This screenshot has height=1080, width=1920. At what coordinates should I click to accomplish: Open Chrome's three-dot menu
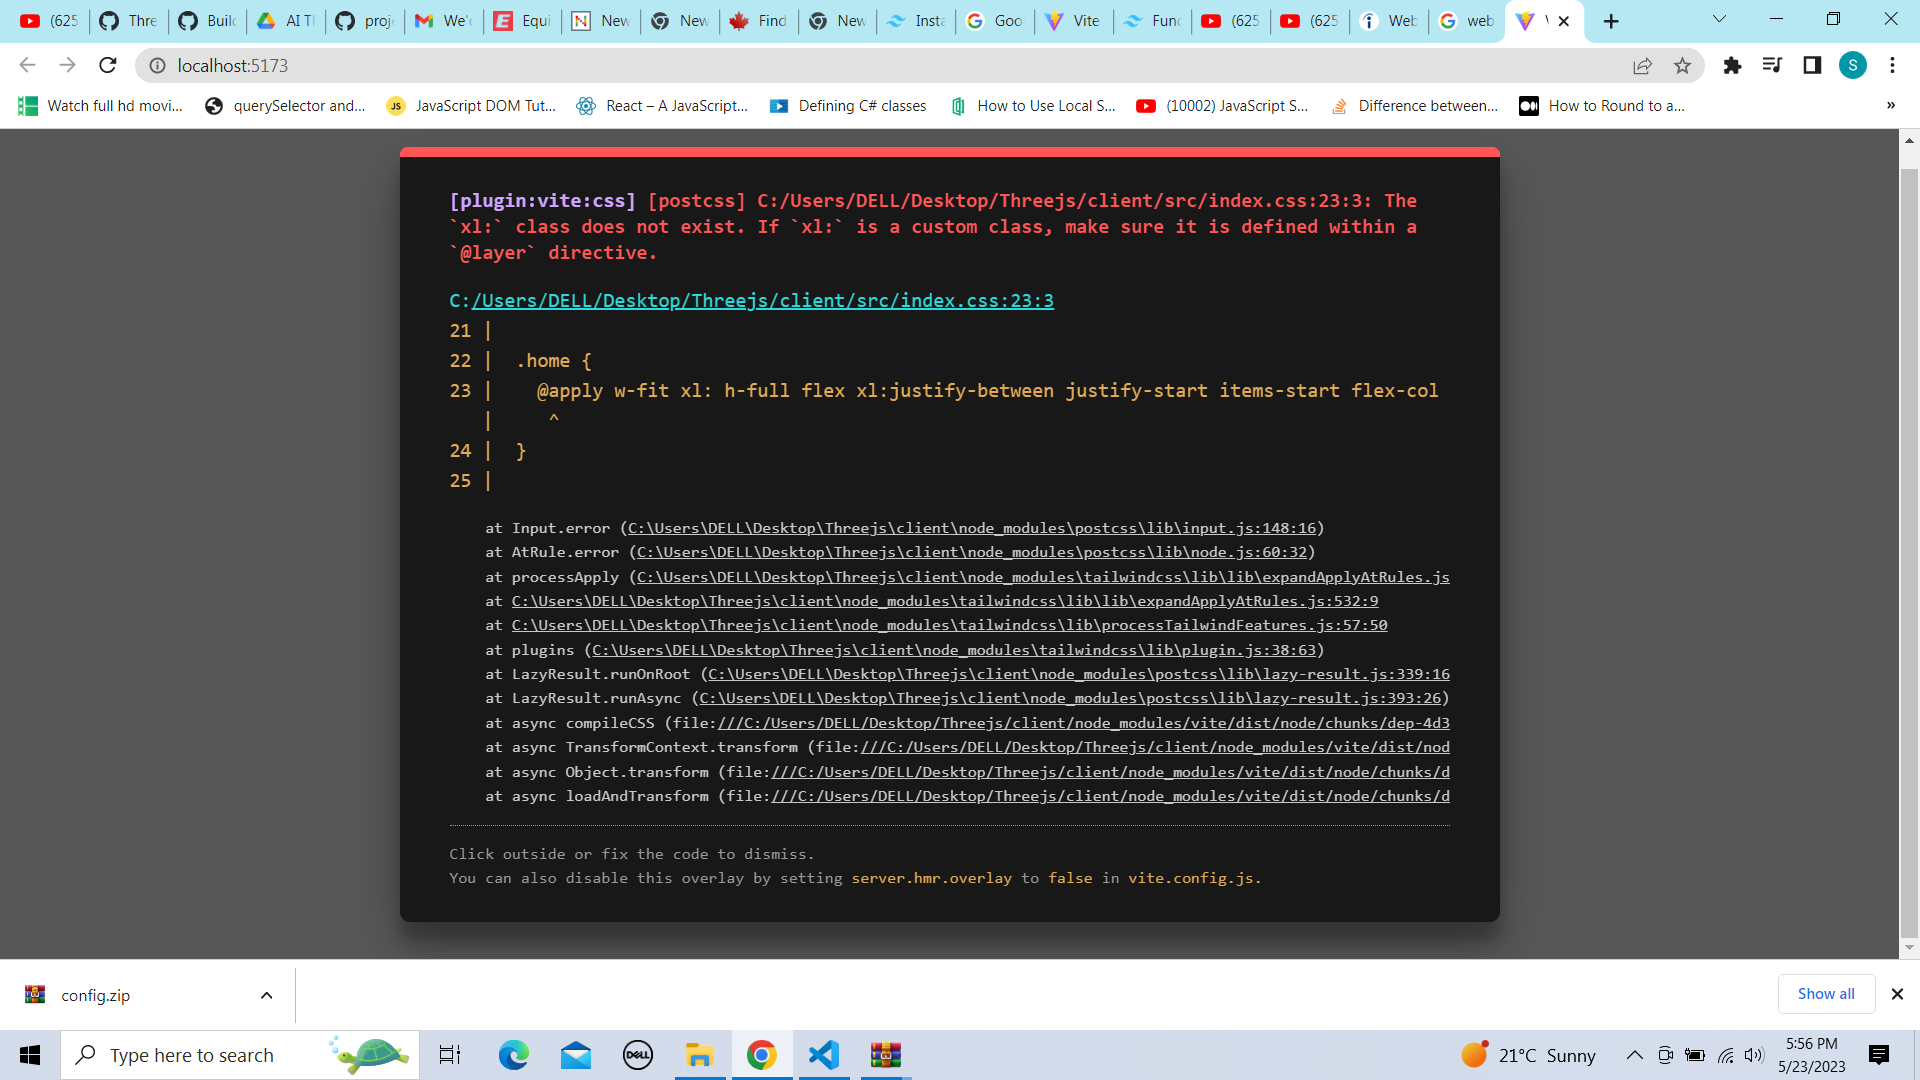(1892, 65)
